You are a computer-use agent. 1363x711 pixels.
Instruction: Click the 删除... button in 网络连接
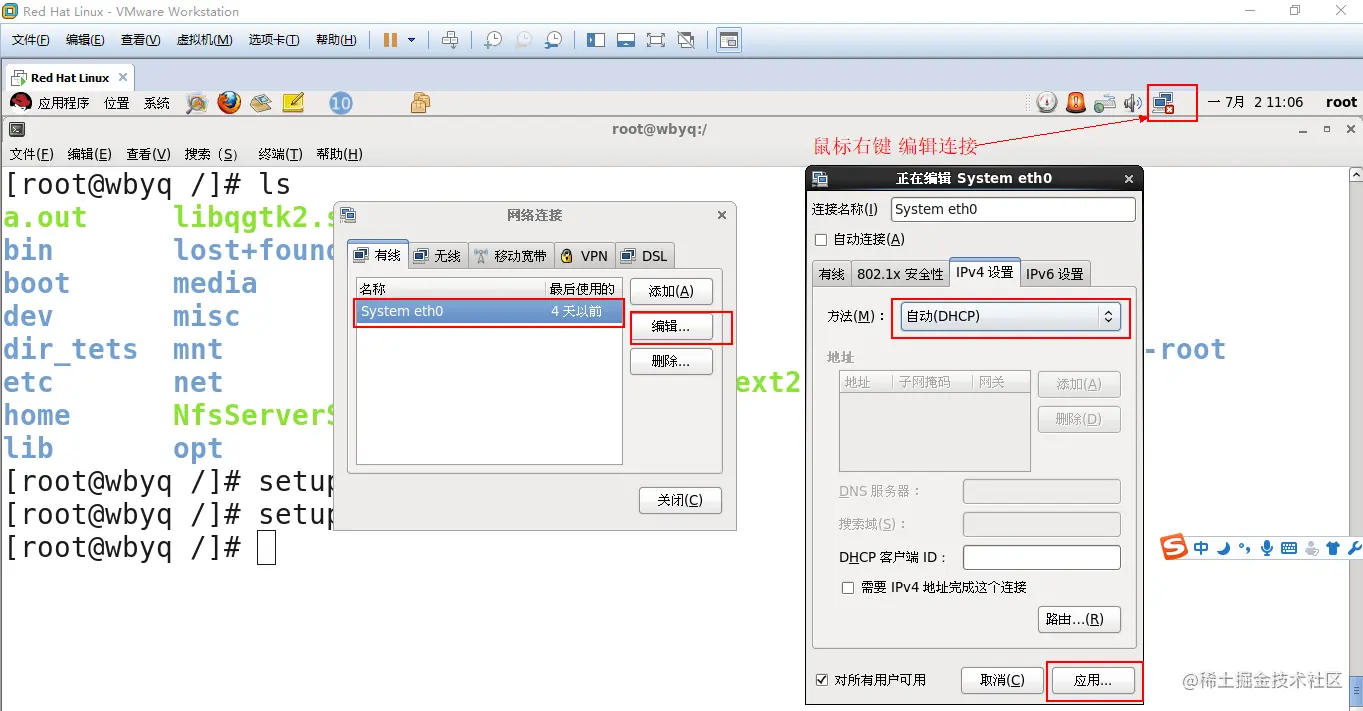(671, 362)
